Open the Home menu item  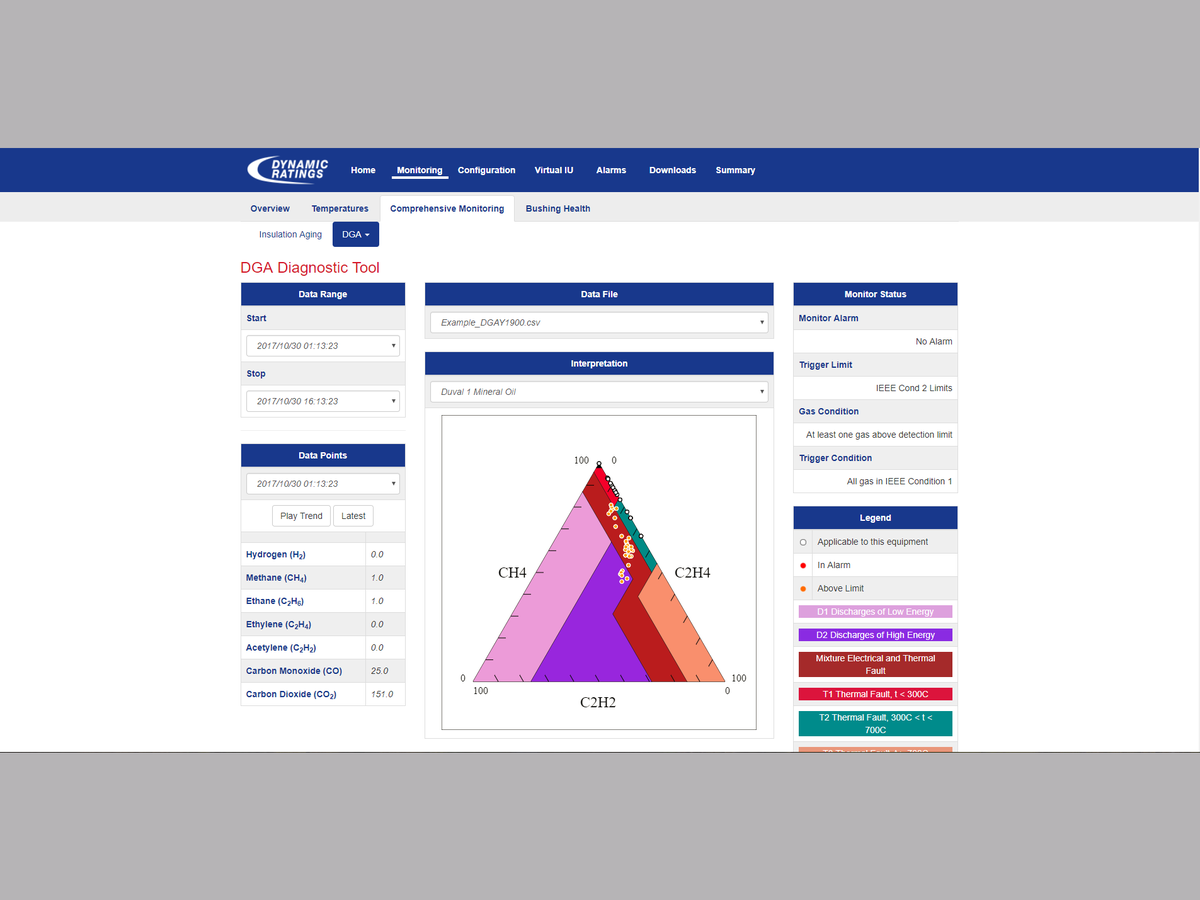[x=363, y=170]
